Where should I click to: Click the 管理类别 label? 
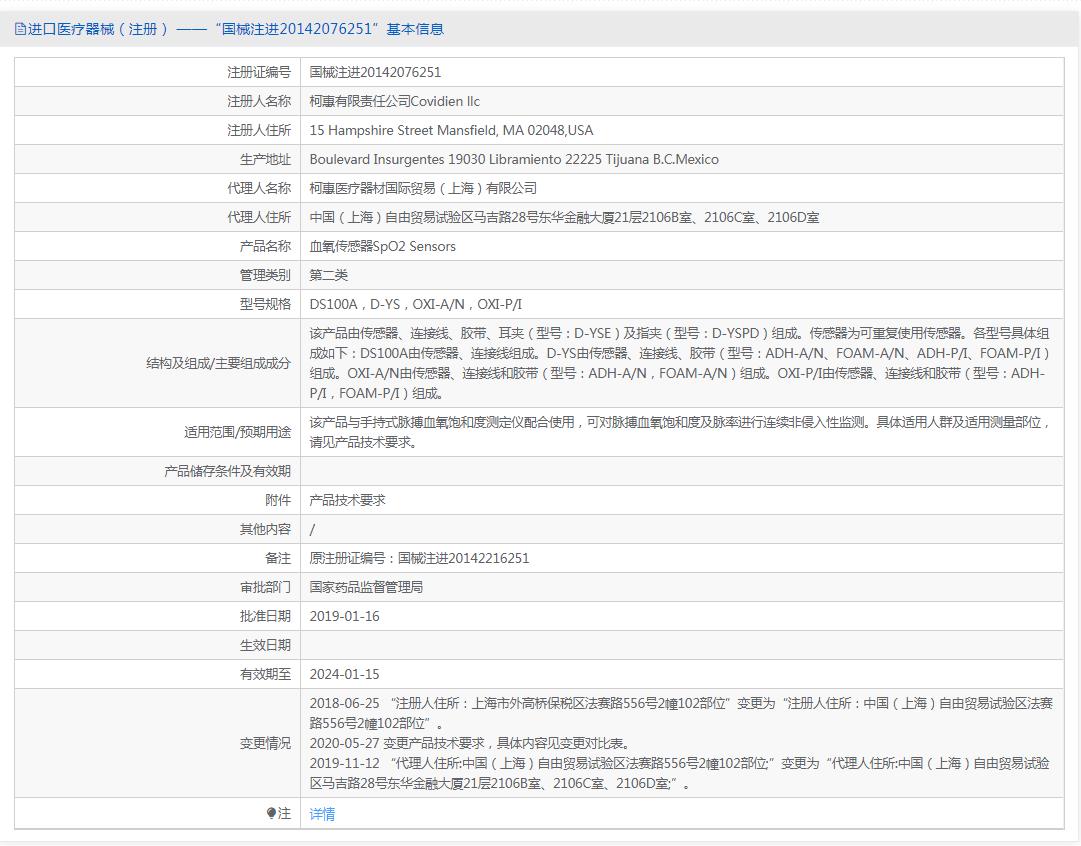point(265,275)
